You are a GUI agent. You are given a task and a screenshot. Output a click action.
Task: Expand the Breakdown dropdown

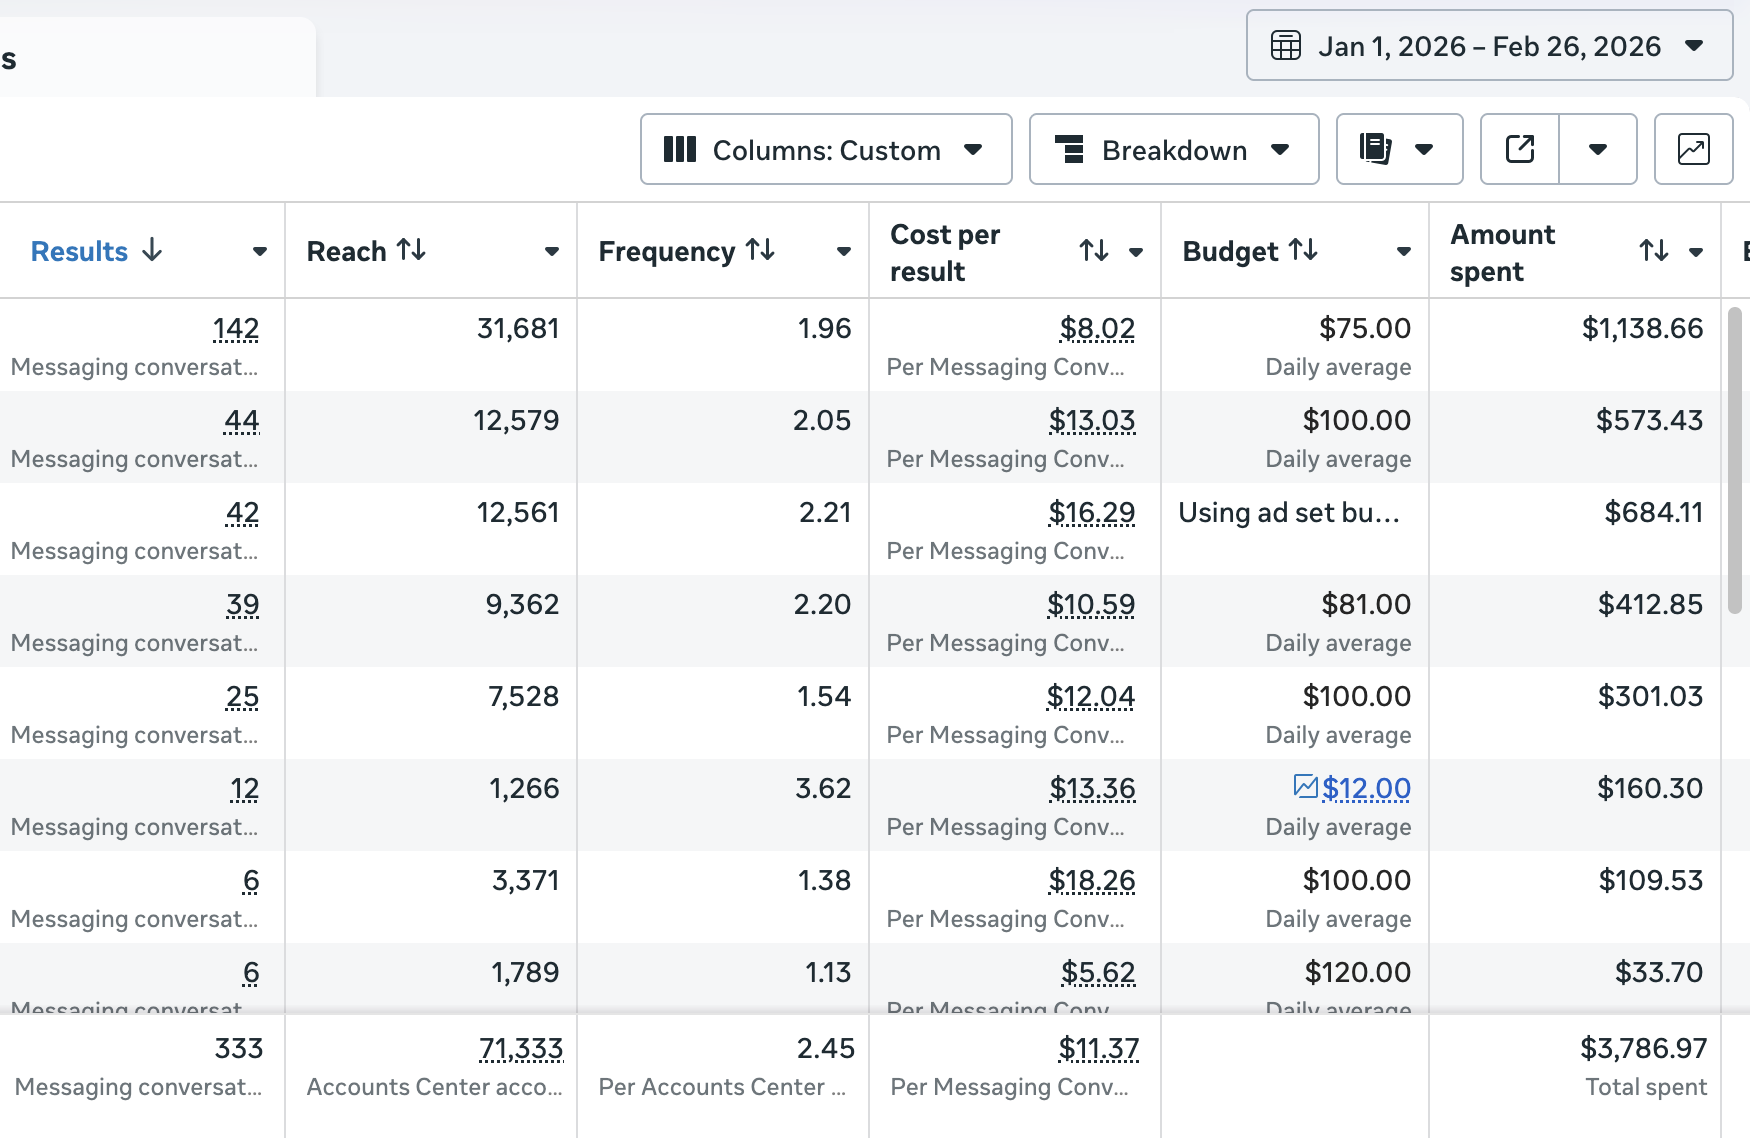click(x=1173, y=150)
